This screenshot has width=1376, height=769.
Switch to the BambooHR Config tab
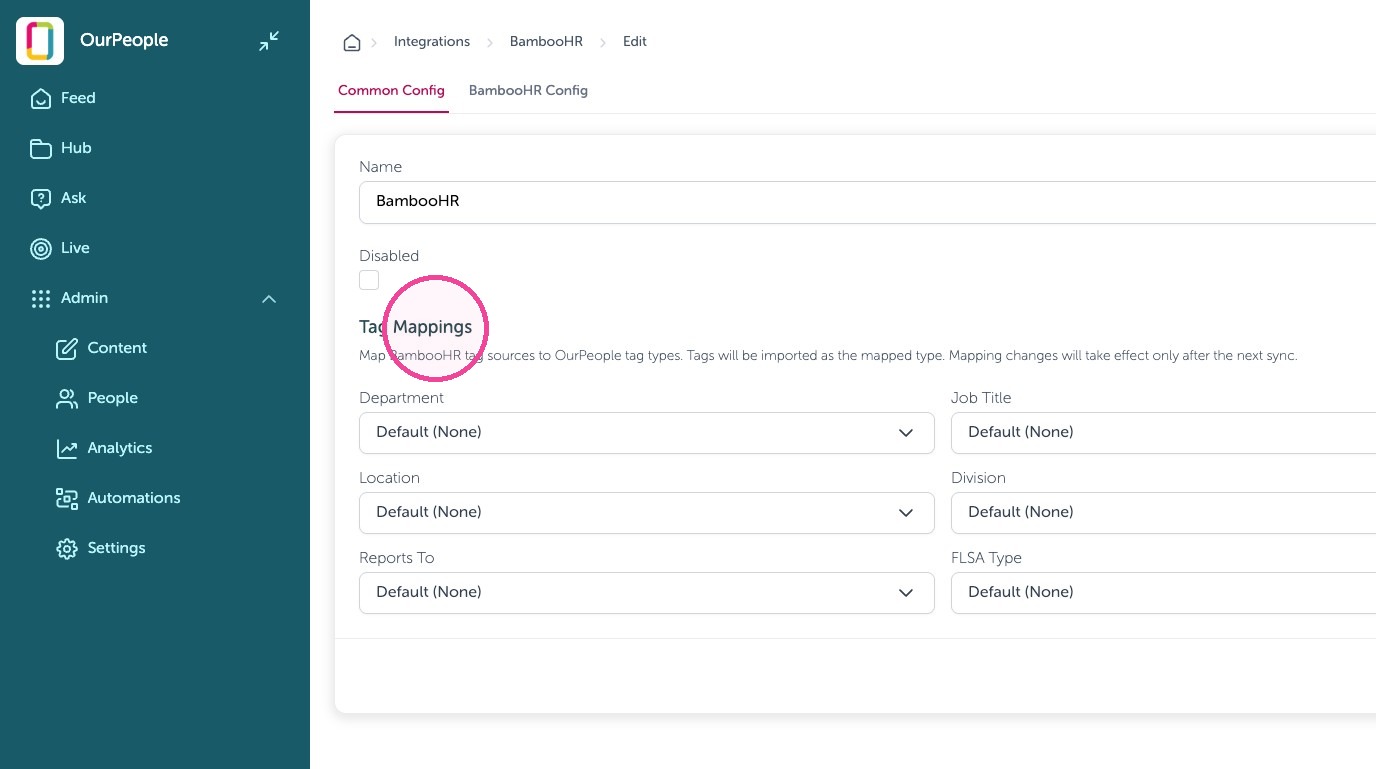click(x=528, y=91)
